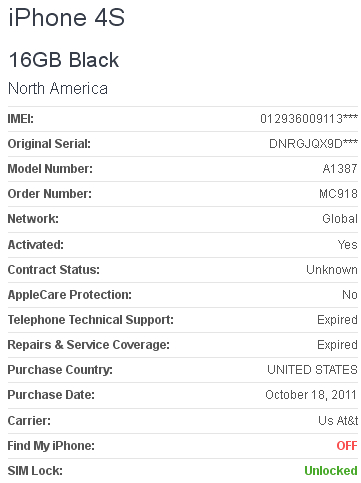
Task: Click the AppleCare Protection value No
Action: pyautogui.click(x=350, y=295)
